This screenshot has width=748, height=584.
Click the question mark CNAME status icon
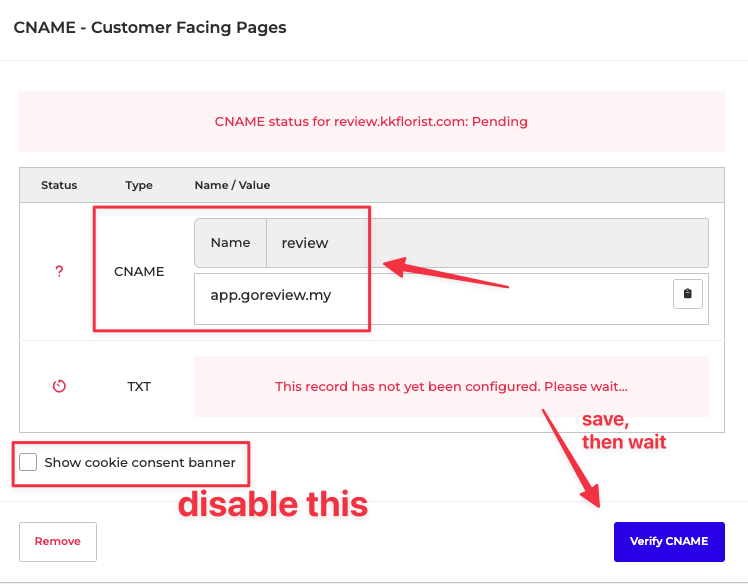[59, 271]
